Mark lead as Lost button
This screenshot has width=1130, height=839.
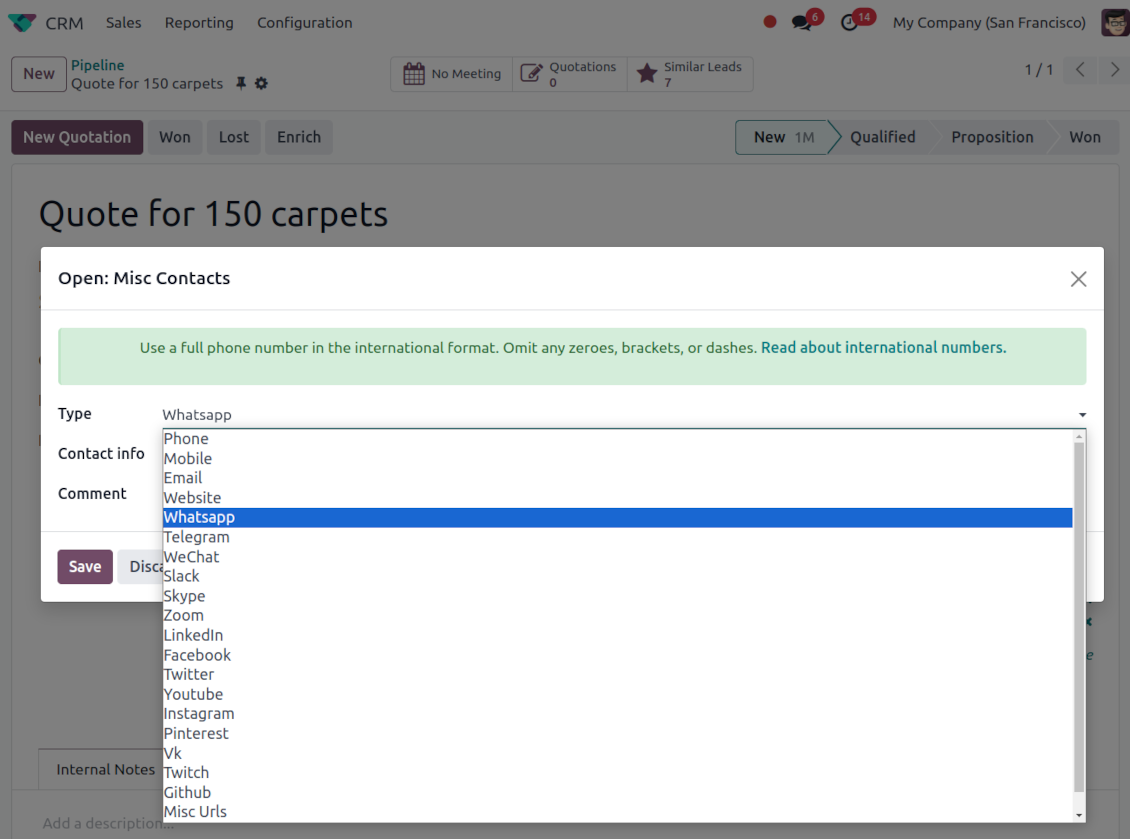[x=233, y=137]
